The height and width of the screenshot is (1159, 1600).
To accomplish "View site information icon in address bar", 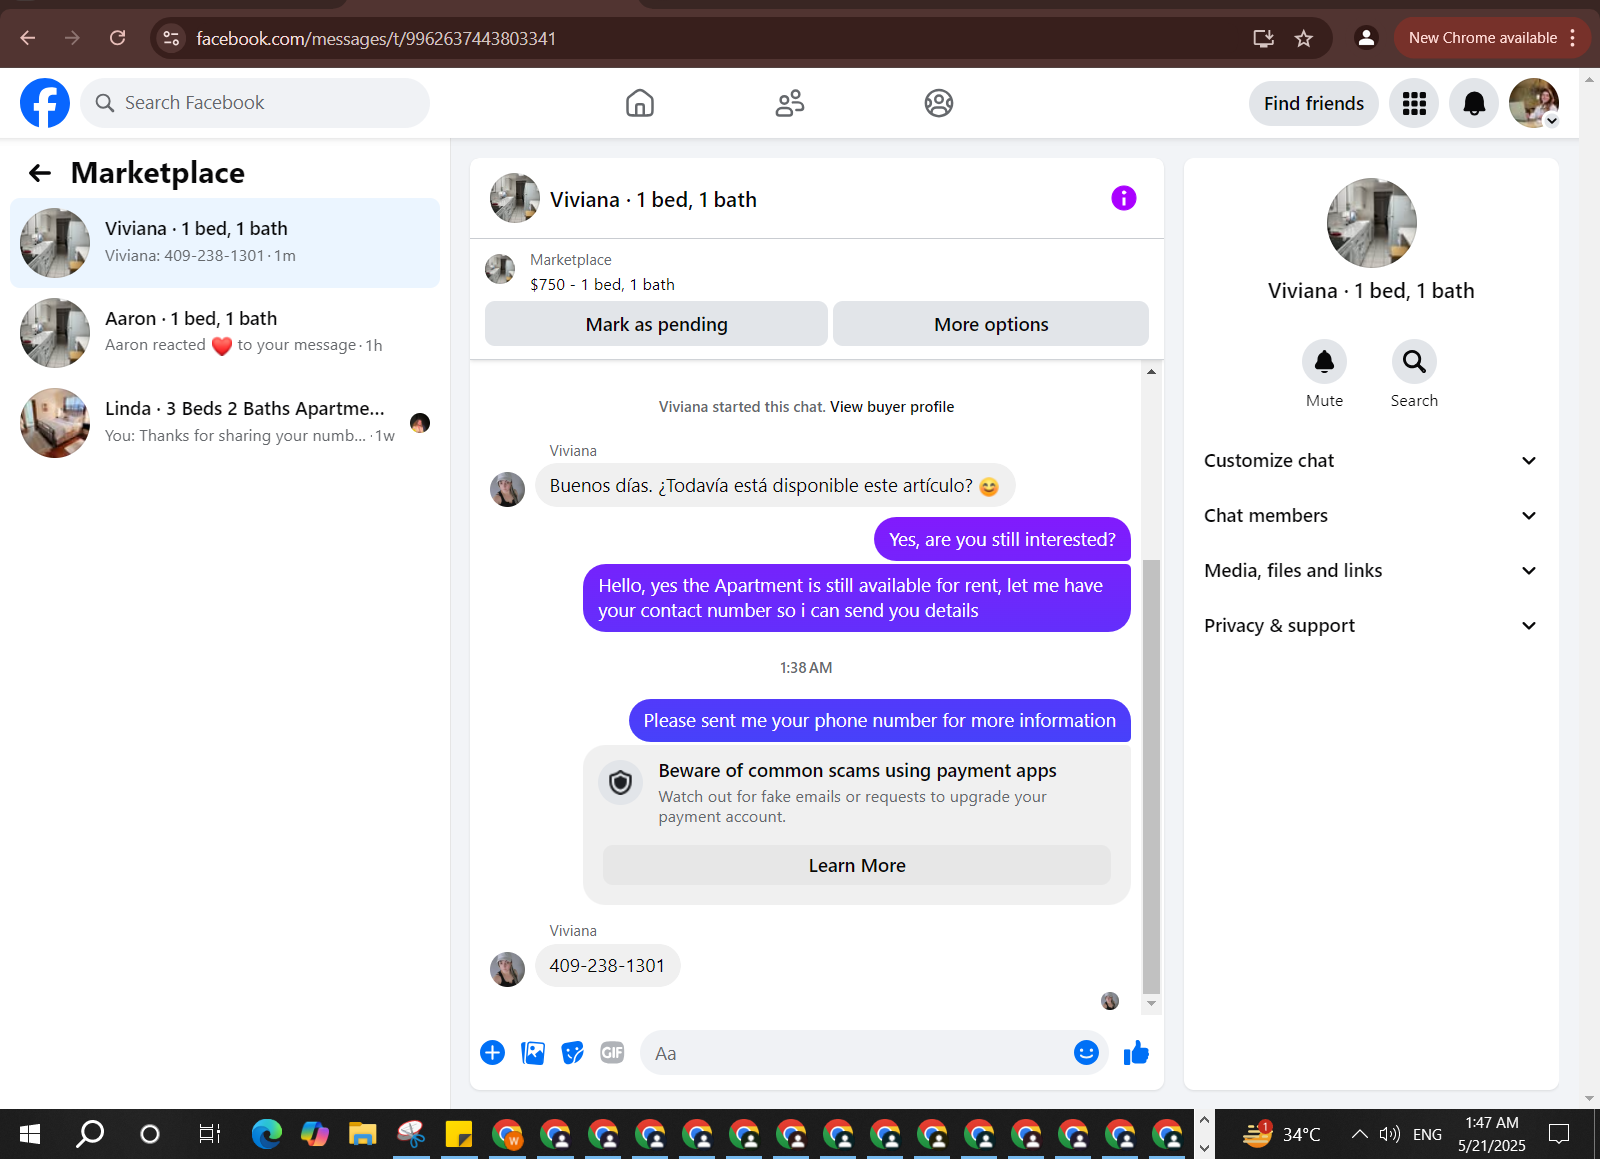I will pyautogui.click(x=171, y=38).
